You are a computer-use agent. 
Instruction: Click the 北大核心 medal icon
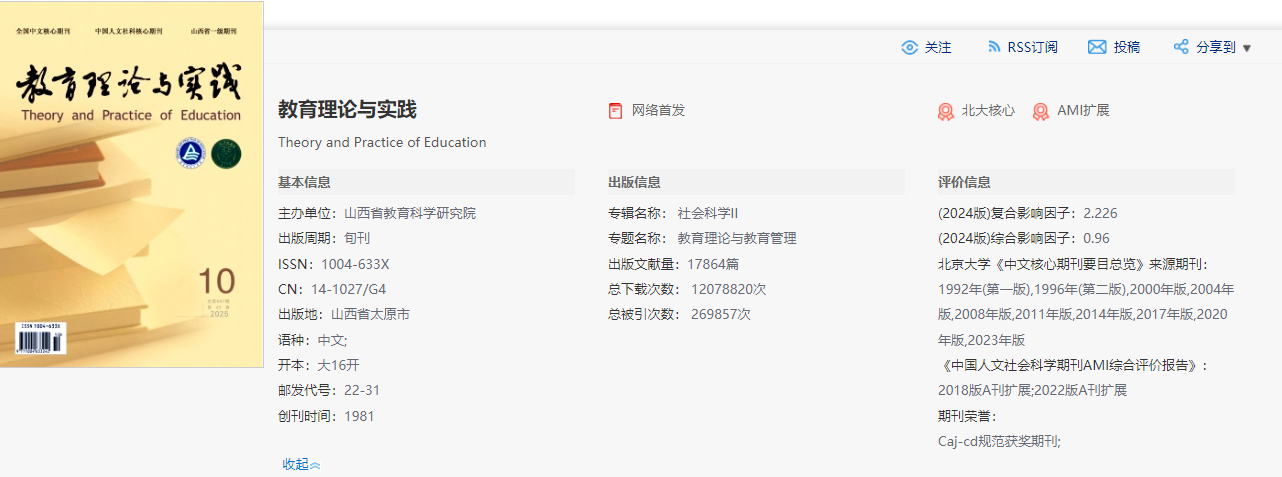(x=945, y=111)
